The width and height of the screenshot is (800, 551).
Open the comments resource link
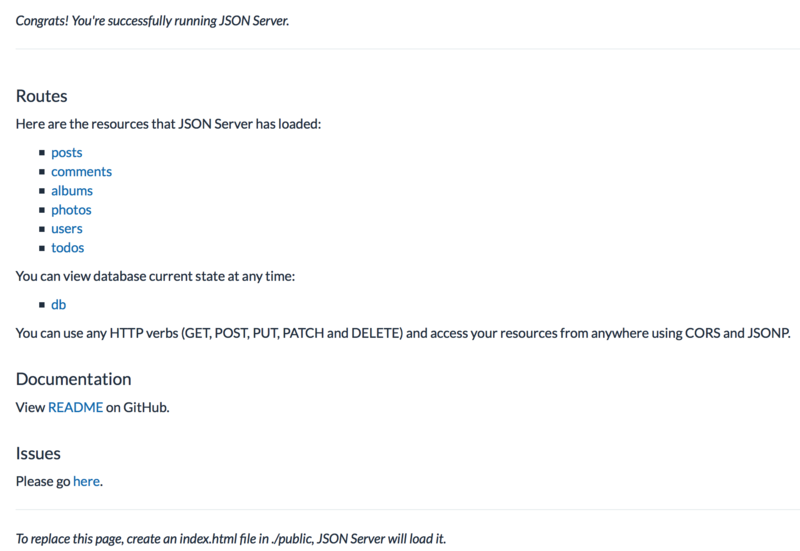tap(81, 172)
